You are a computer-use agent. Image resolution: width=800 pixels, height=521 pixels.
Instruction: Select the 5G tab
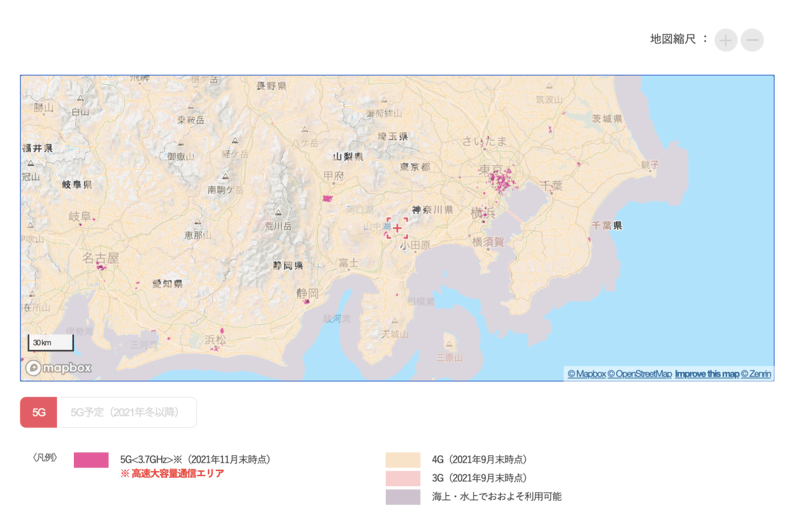pos(39,412)
